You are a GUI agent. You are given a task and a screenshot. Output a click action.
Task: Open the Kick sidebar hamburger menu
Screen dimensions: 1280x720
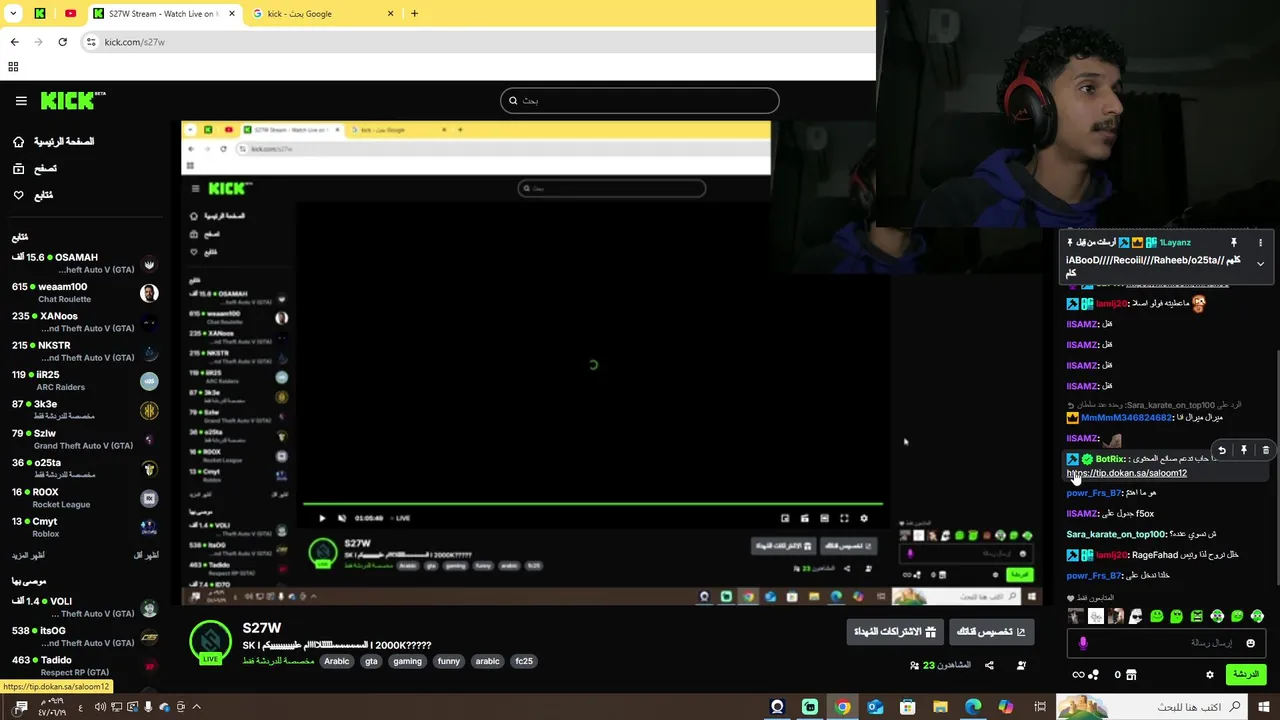coord(21,101)
